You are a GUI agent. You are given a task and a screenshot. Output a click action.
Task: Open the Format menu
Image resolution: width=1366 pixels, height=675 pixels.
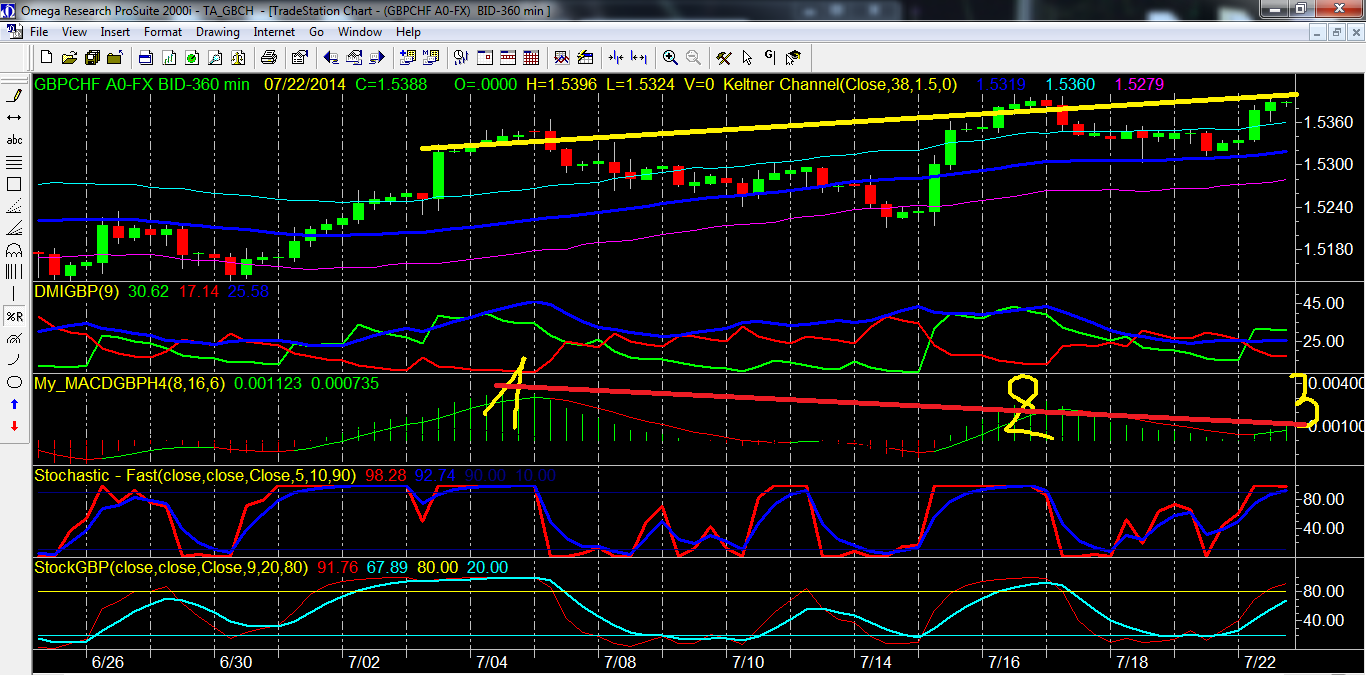coord(163,32)
